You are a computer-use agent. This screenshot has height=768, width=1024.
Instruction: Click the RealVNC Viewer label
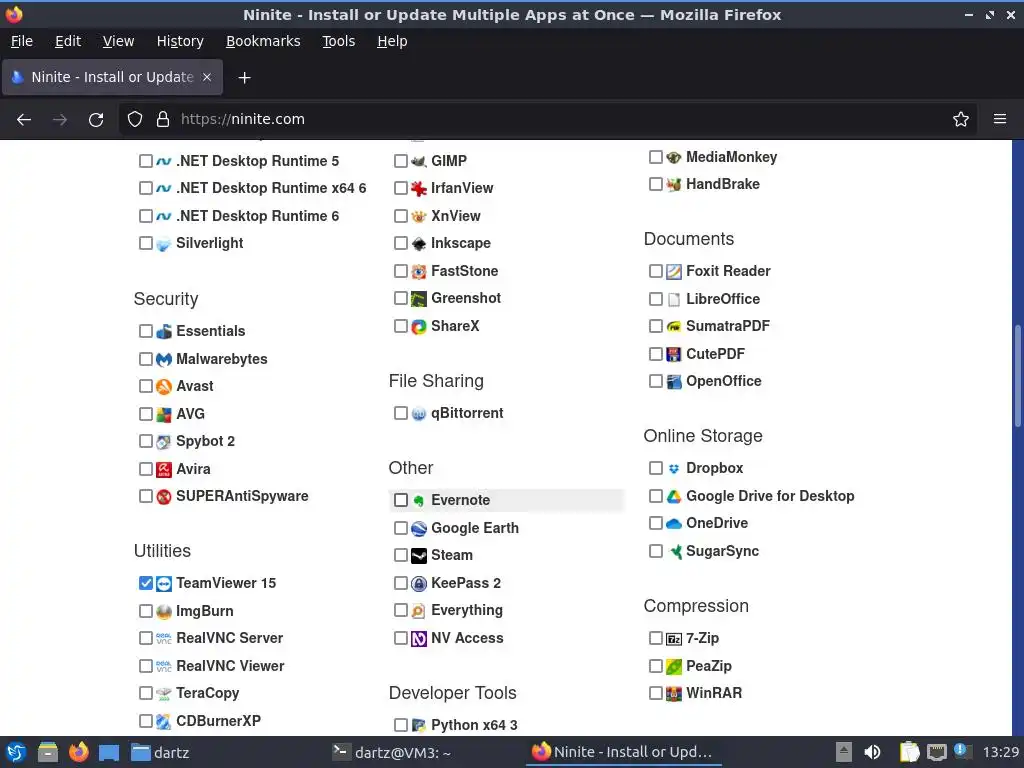coord(231,666)
